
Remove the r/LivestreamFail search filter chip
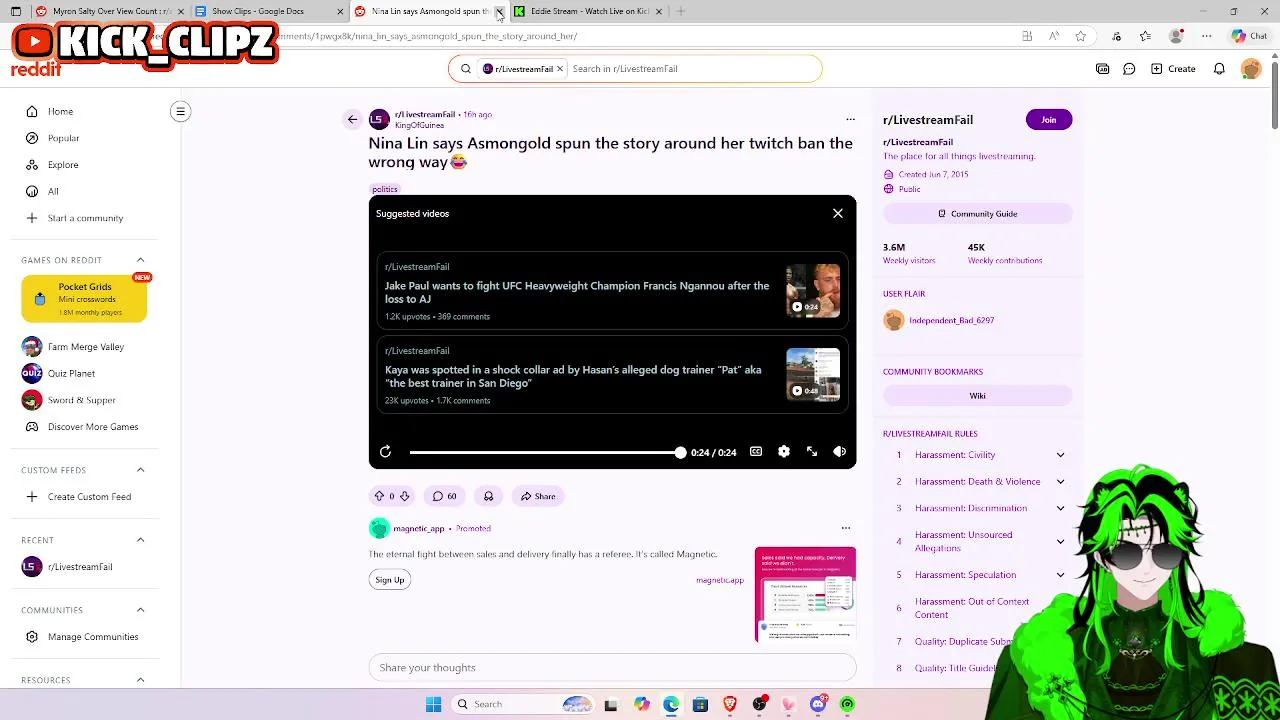[x=560, y=69]
